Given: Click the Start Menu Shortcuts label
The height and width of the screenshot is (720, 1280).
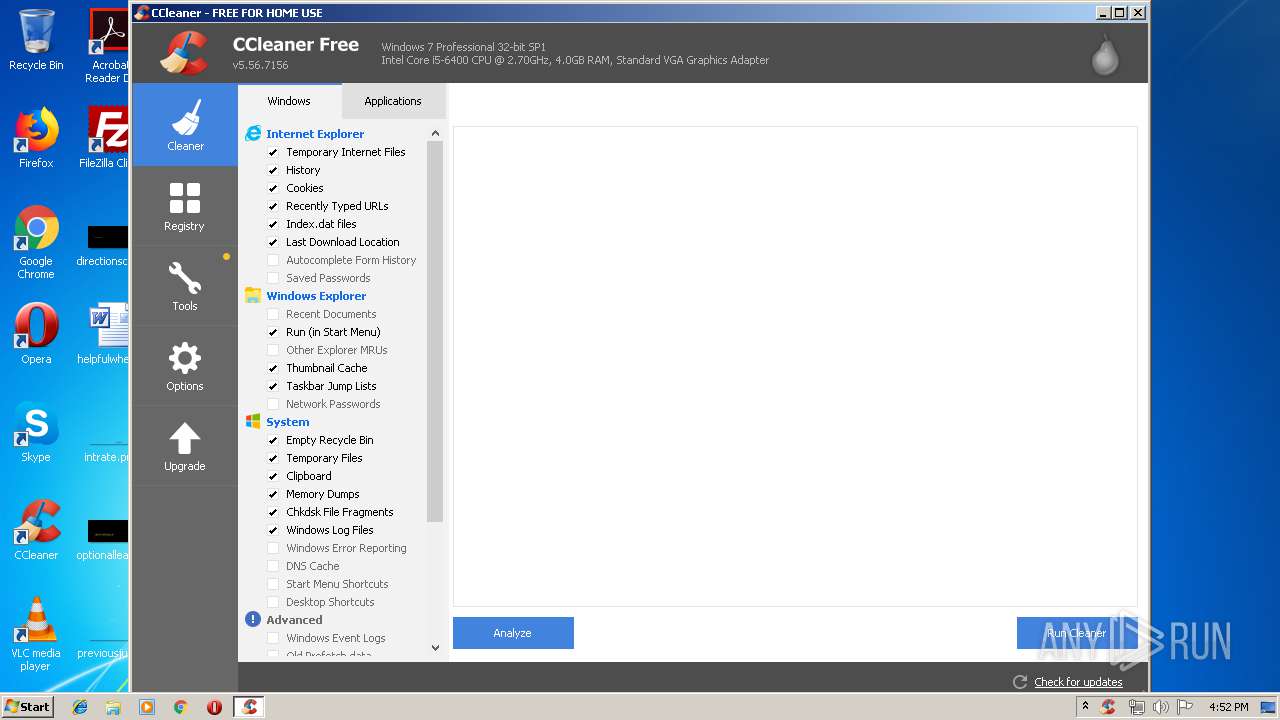Looking at the screenshot, I should tap(337, 584).
